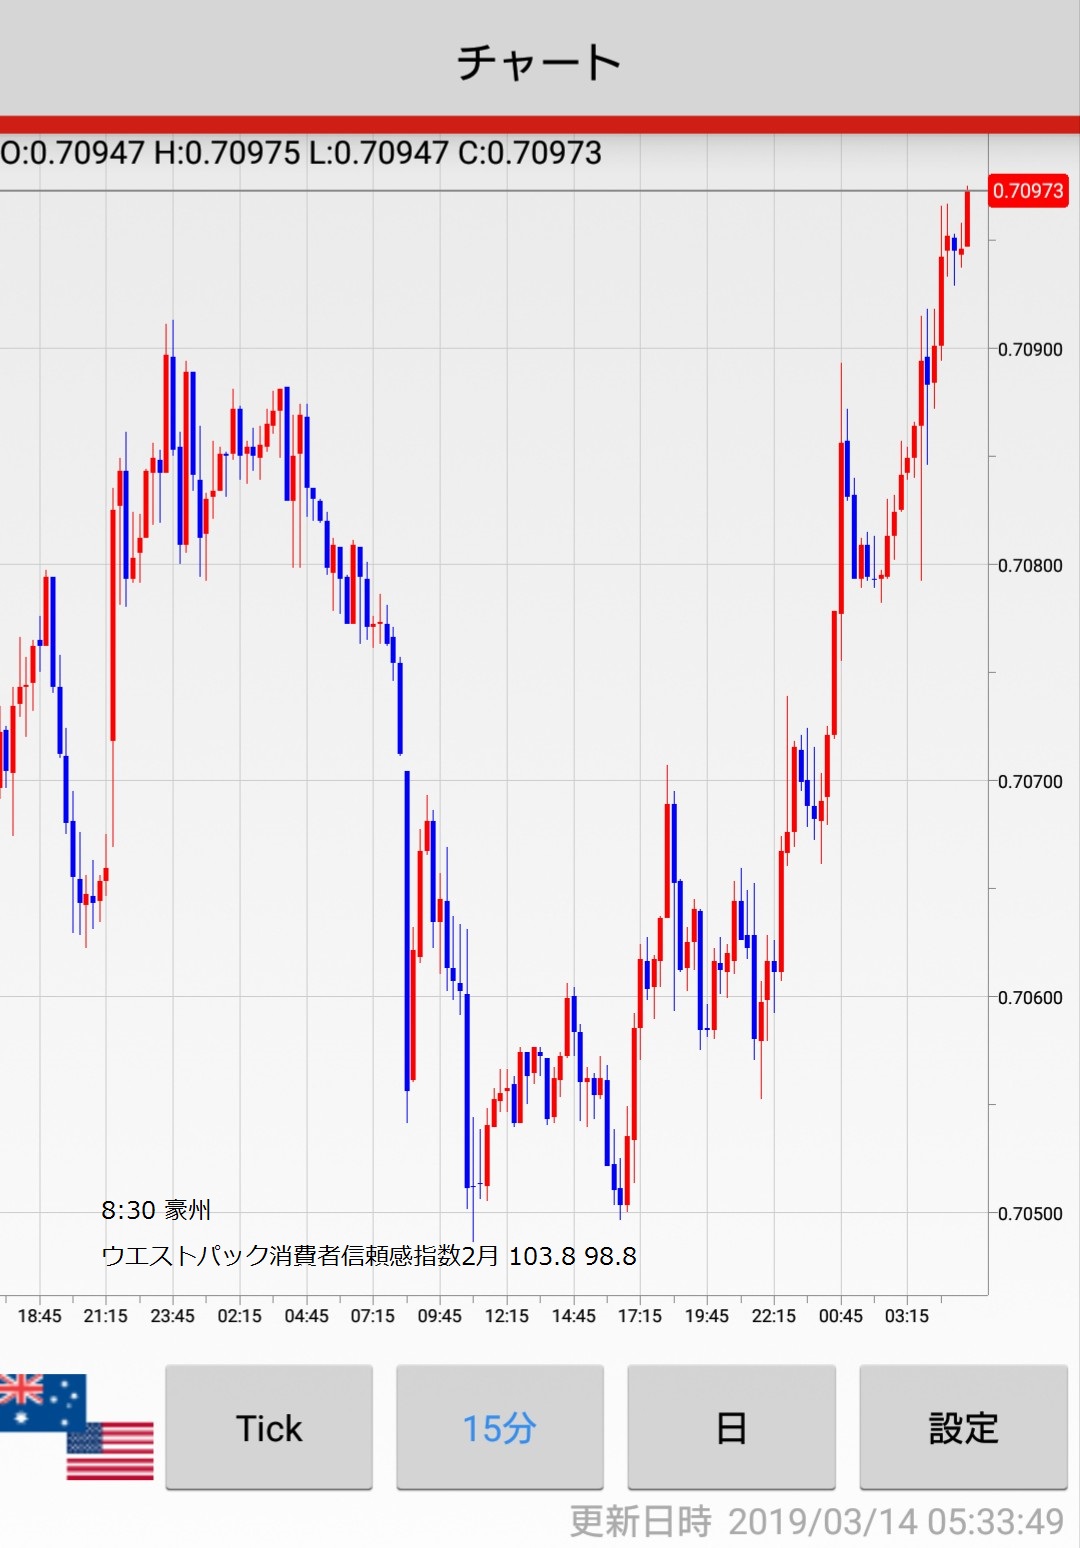Select the 15分 timeframe button

pos(500,1428)
